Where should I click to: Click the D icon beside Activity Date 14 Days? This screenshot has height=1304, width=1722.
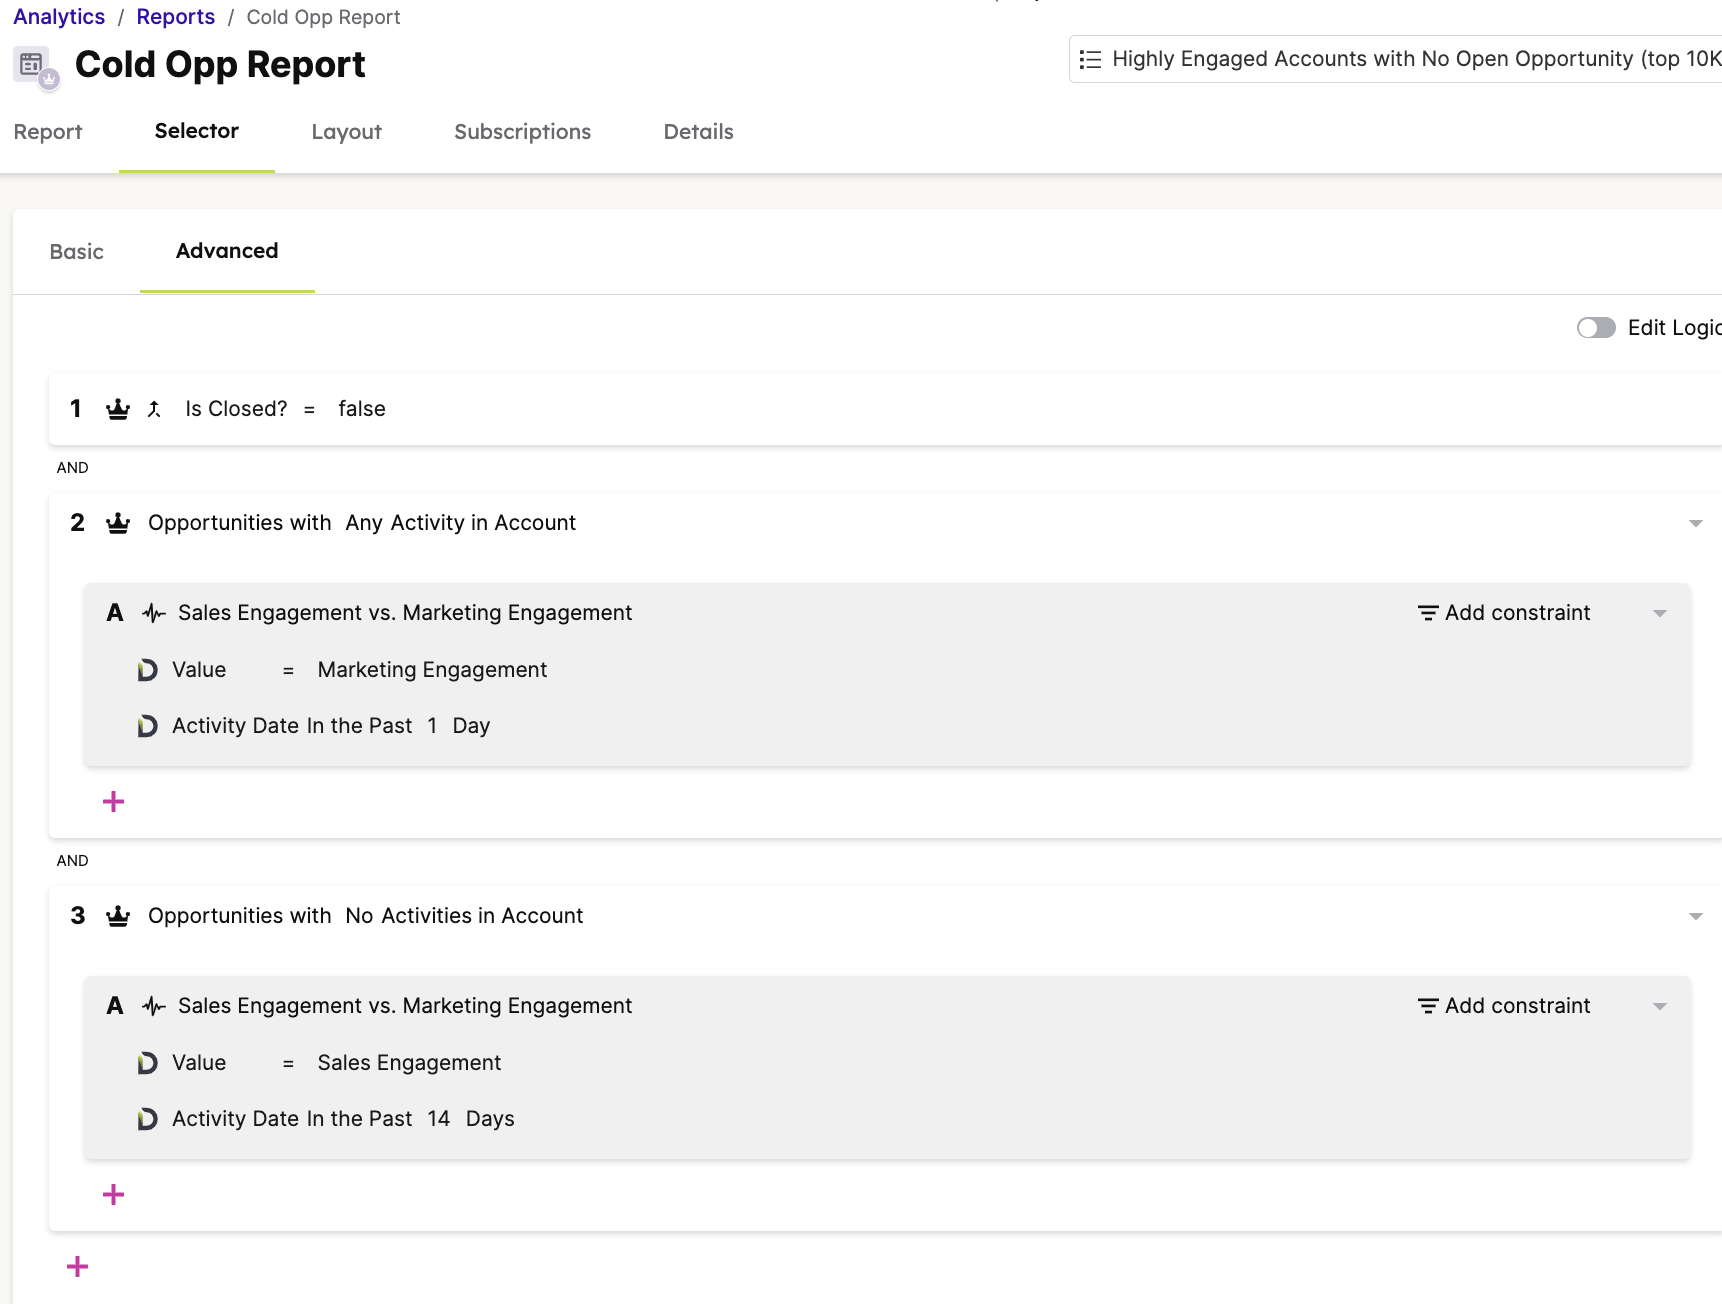point(147,1119)
